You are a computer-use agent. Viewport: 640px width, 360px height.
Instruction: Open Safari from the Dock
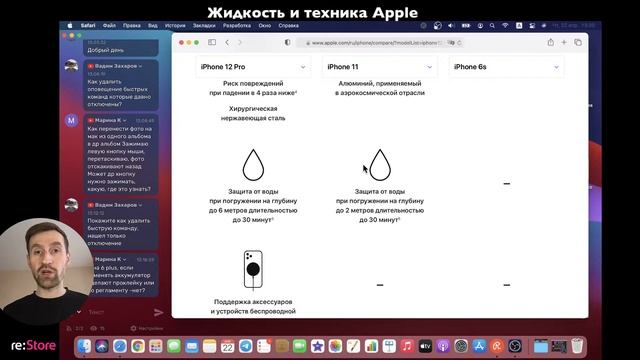click(120, 346)
